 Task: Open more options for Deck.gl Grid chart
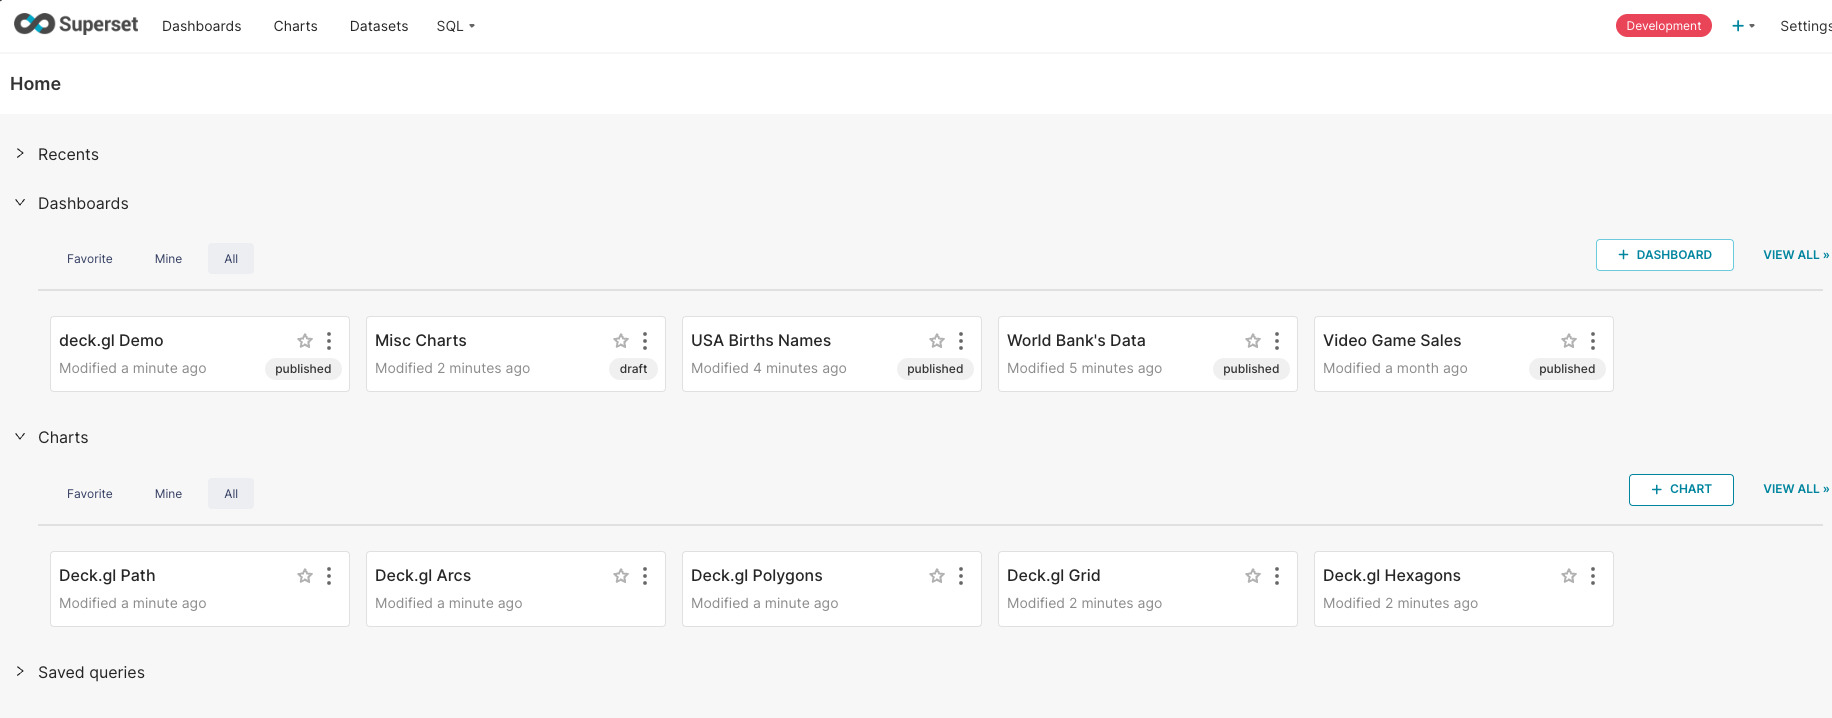(x=1277, y=576)
